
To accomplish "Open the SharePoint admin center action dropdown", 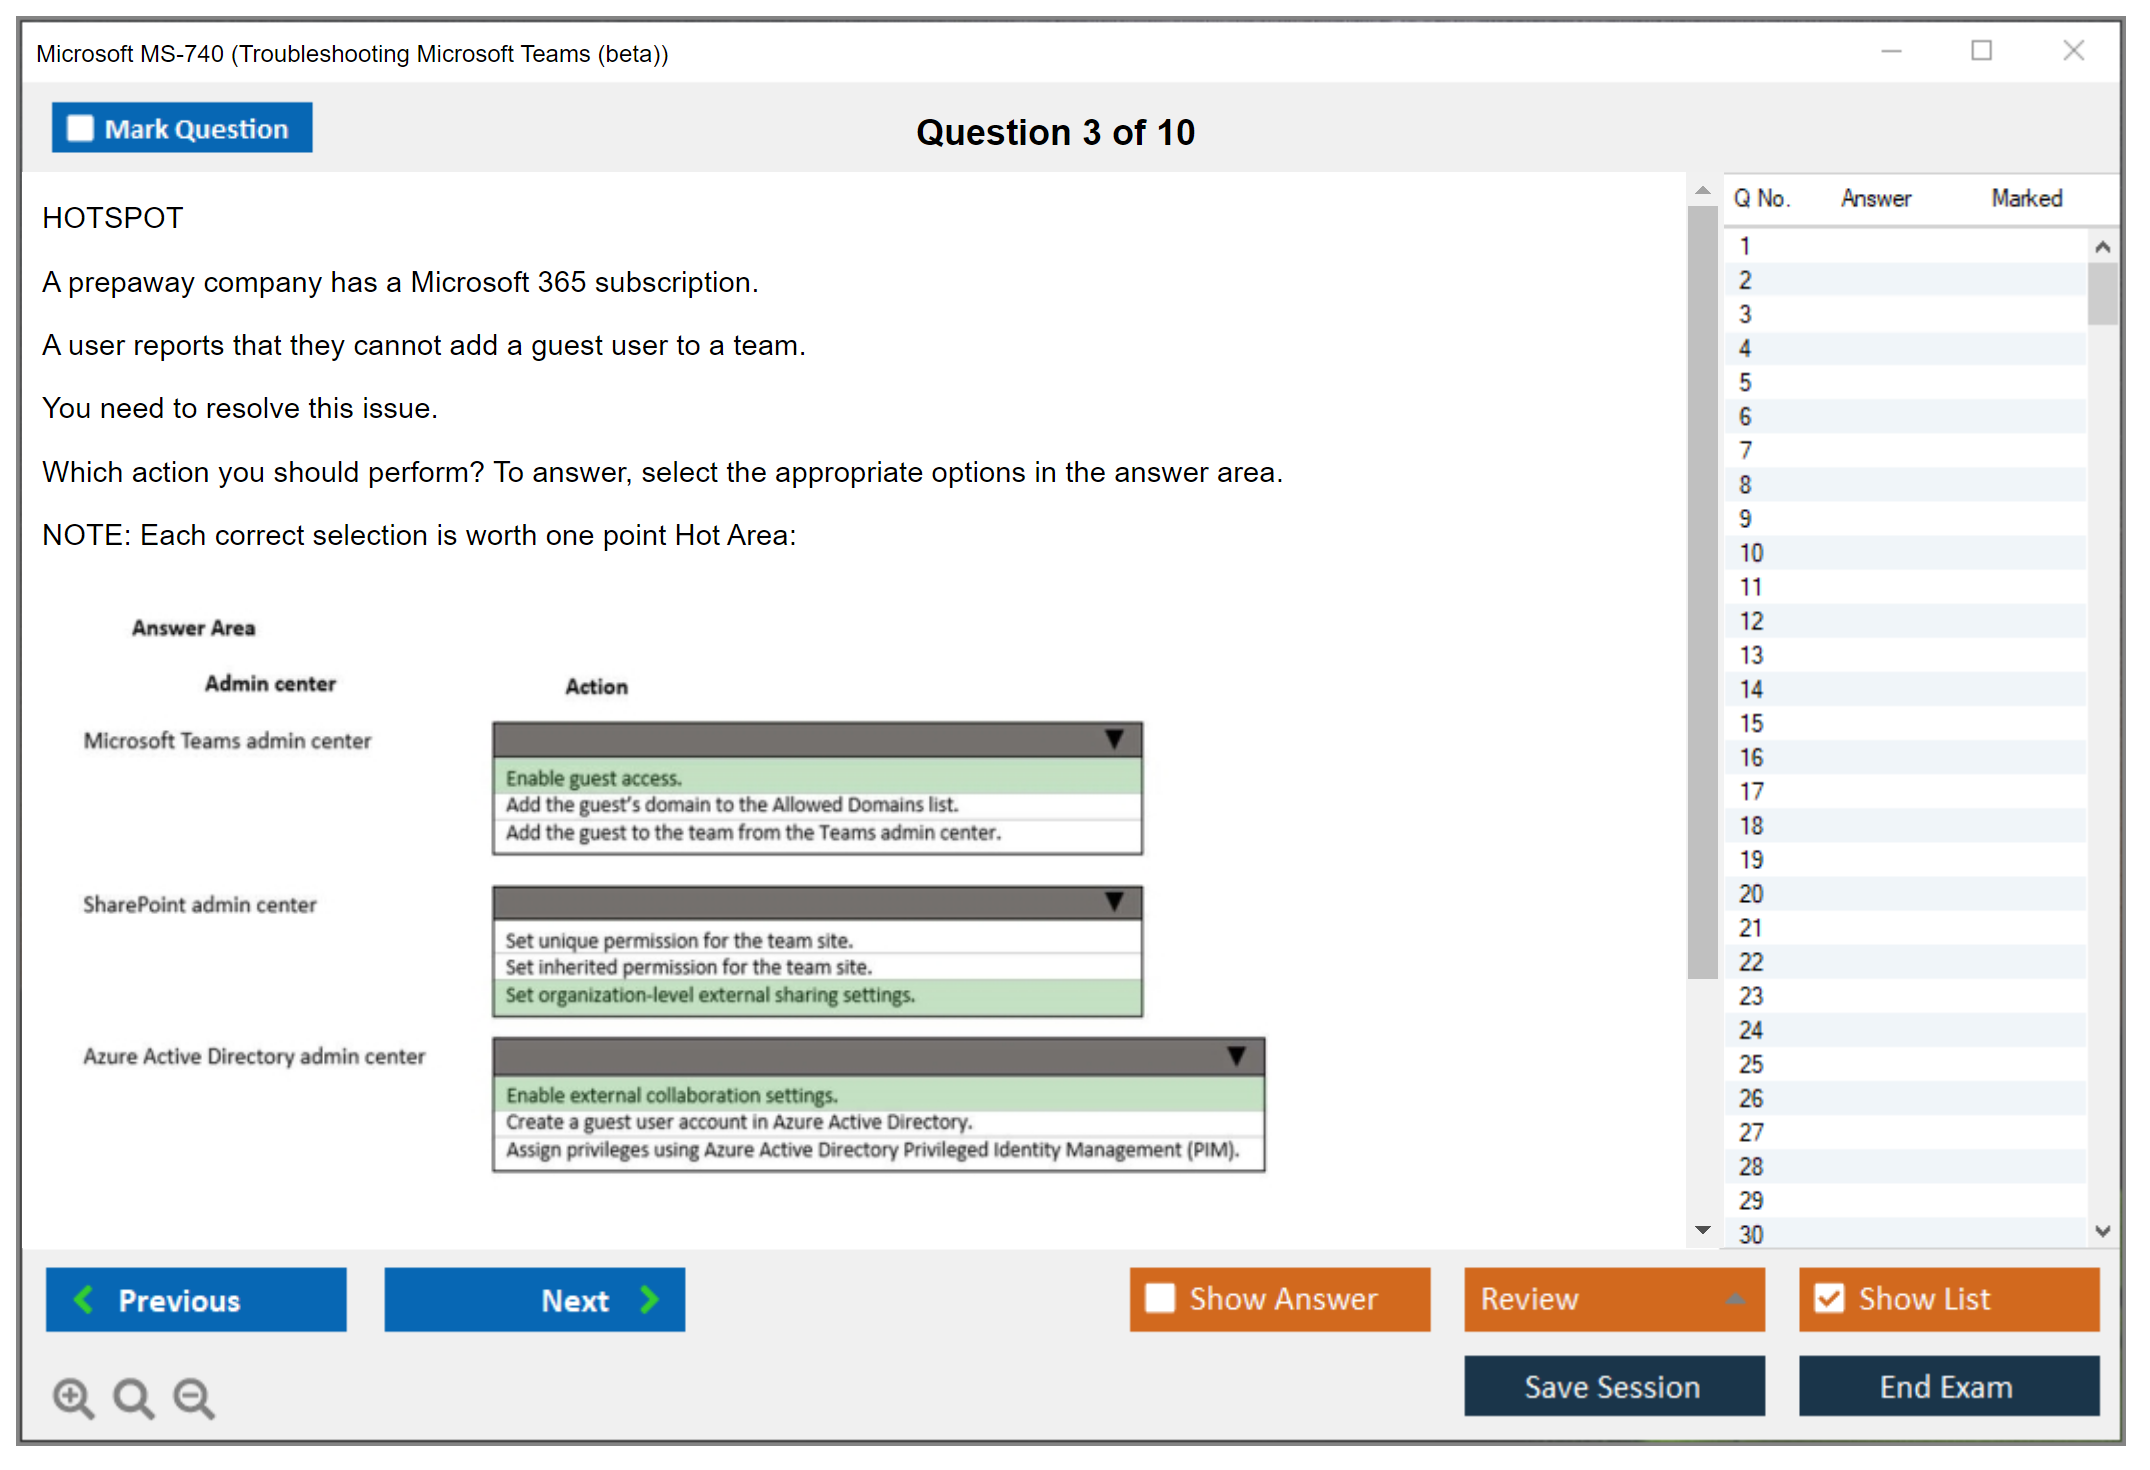I will click(1114, 902).
